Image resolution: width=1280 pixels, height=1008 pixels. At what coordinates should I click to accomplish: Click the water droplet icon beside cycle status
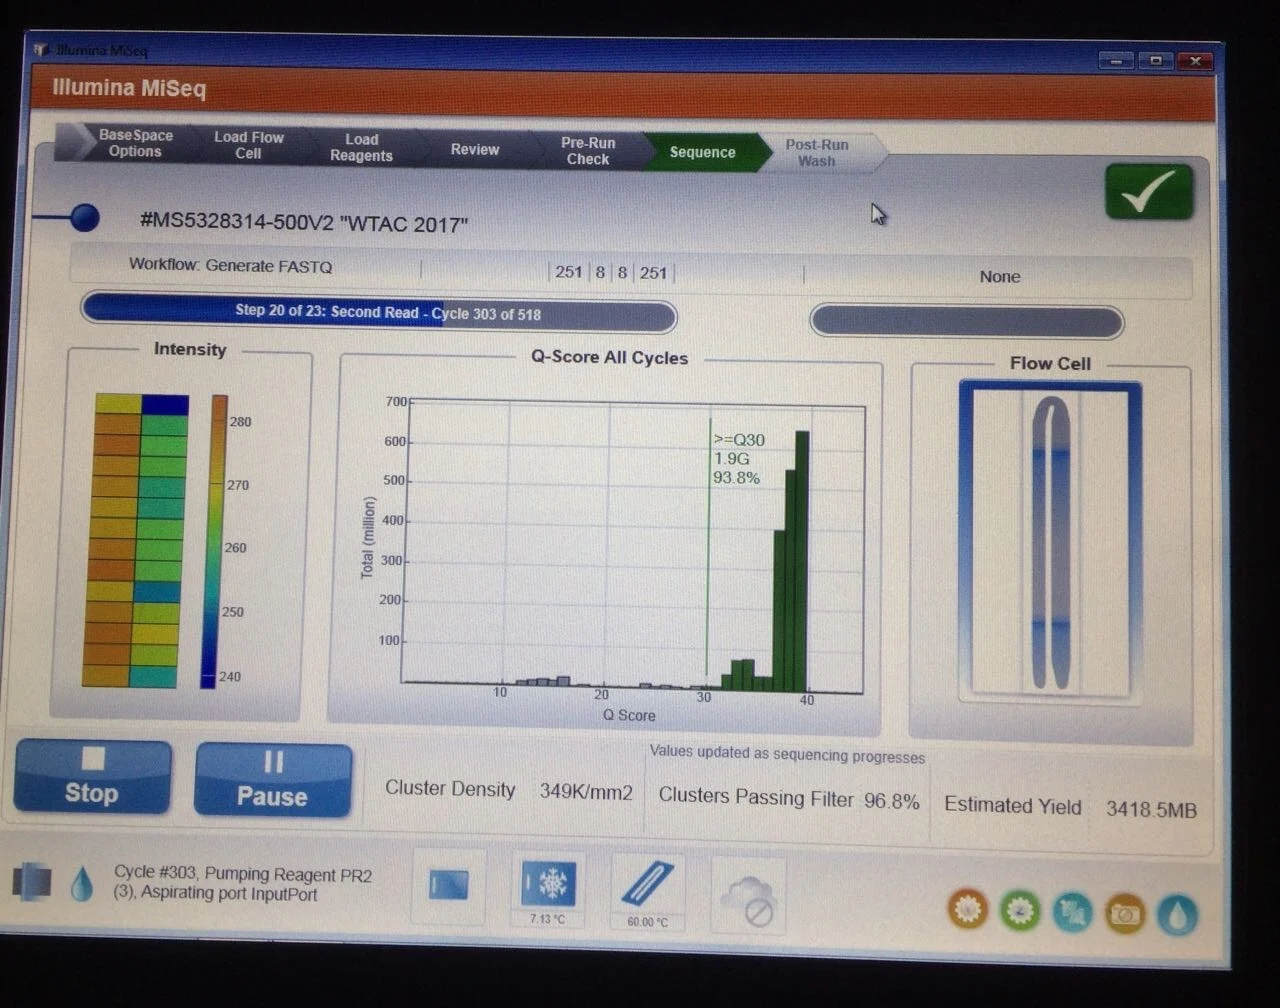click(x=82, y=883)
